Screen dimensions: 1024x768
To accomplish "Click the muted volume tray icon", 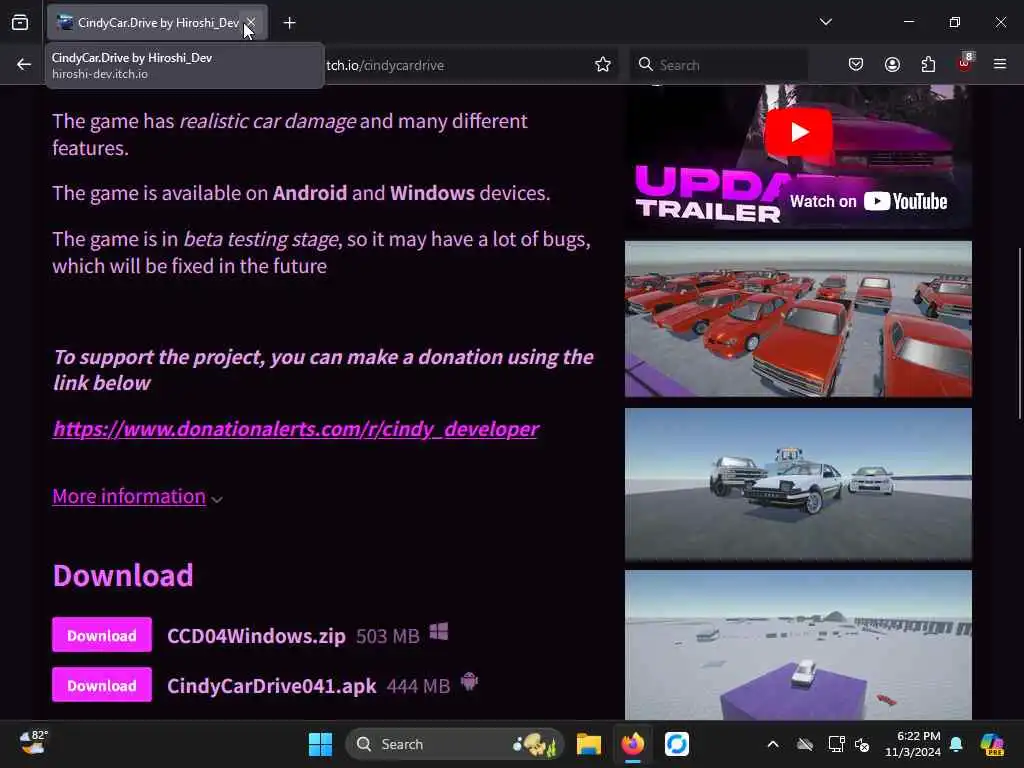I will (x=862, y=744).
